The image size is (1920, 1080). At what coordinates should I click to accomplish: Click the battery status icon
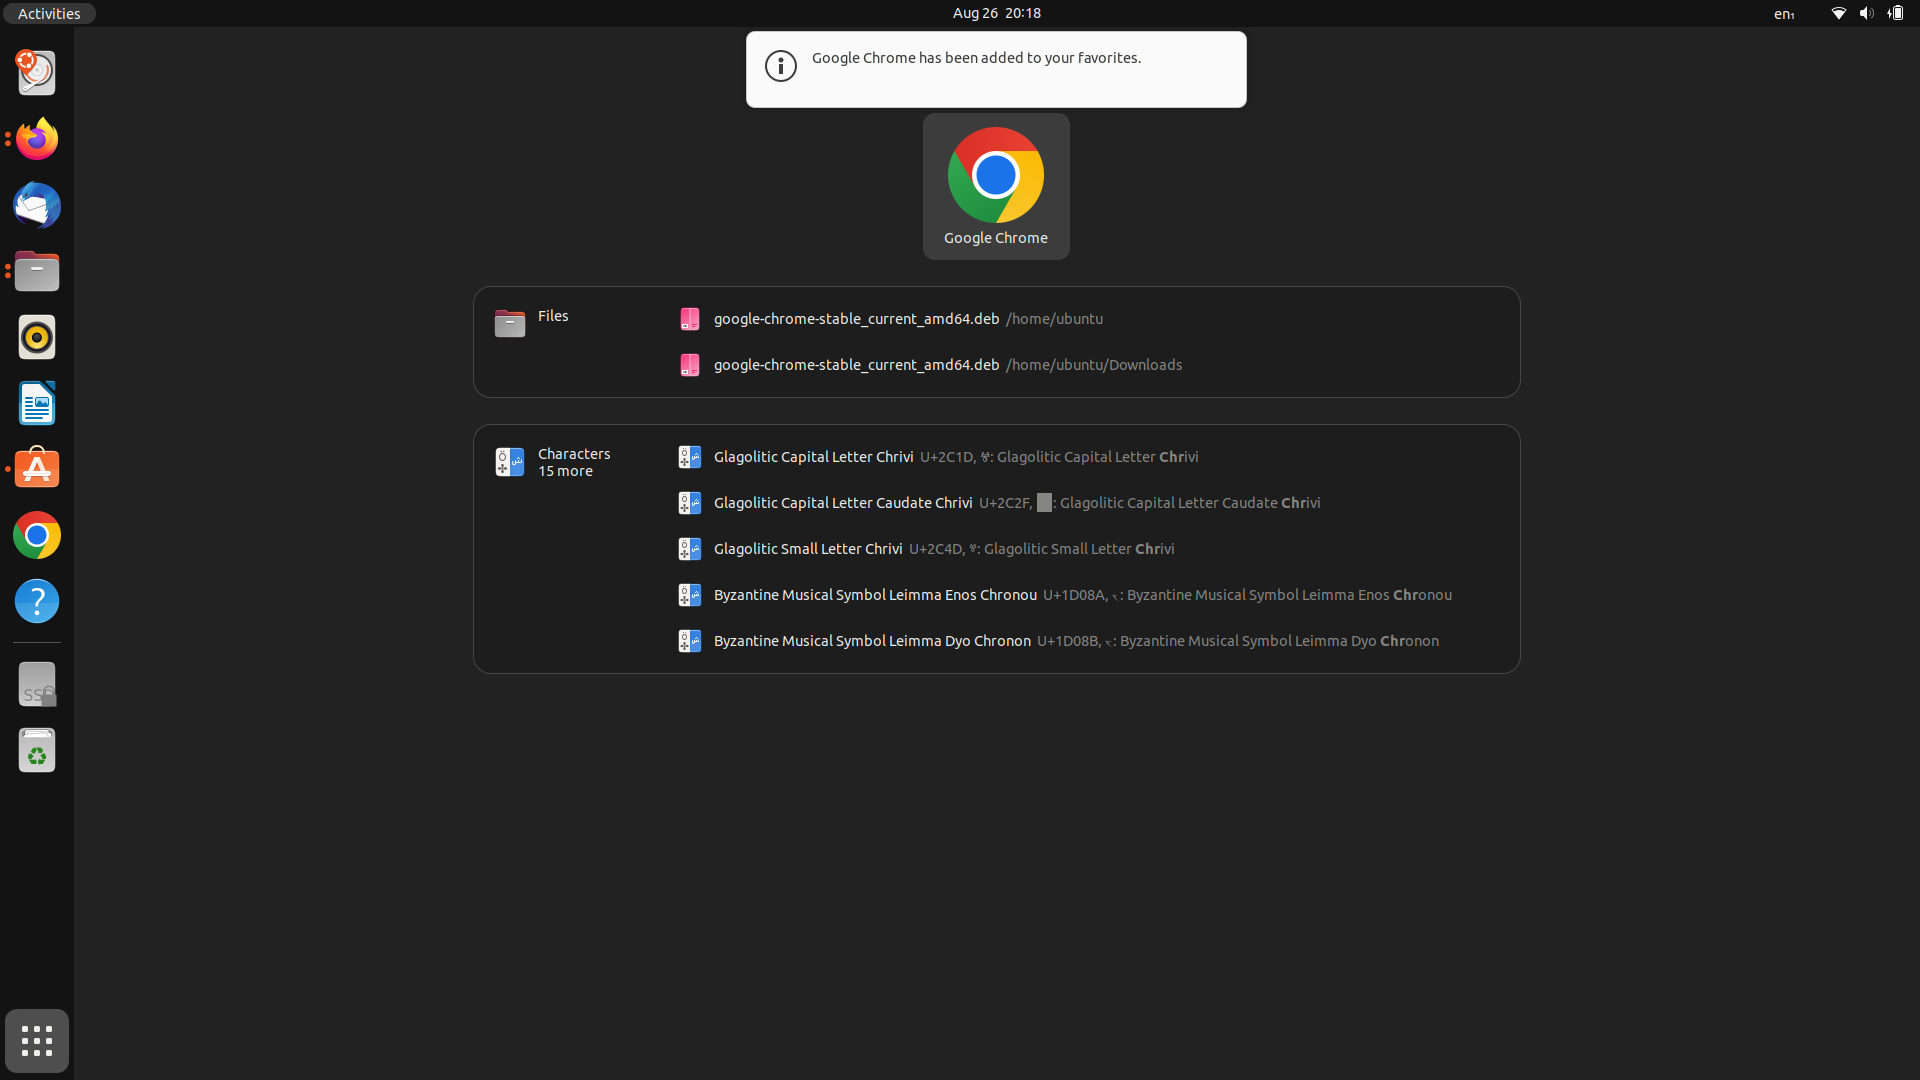click(1895, 13)
